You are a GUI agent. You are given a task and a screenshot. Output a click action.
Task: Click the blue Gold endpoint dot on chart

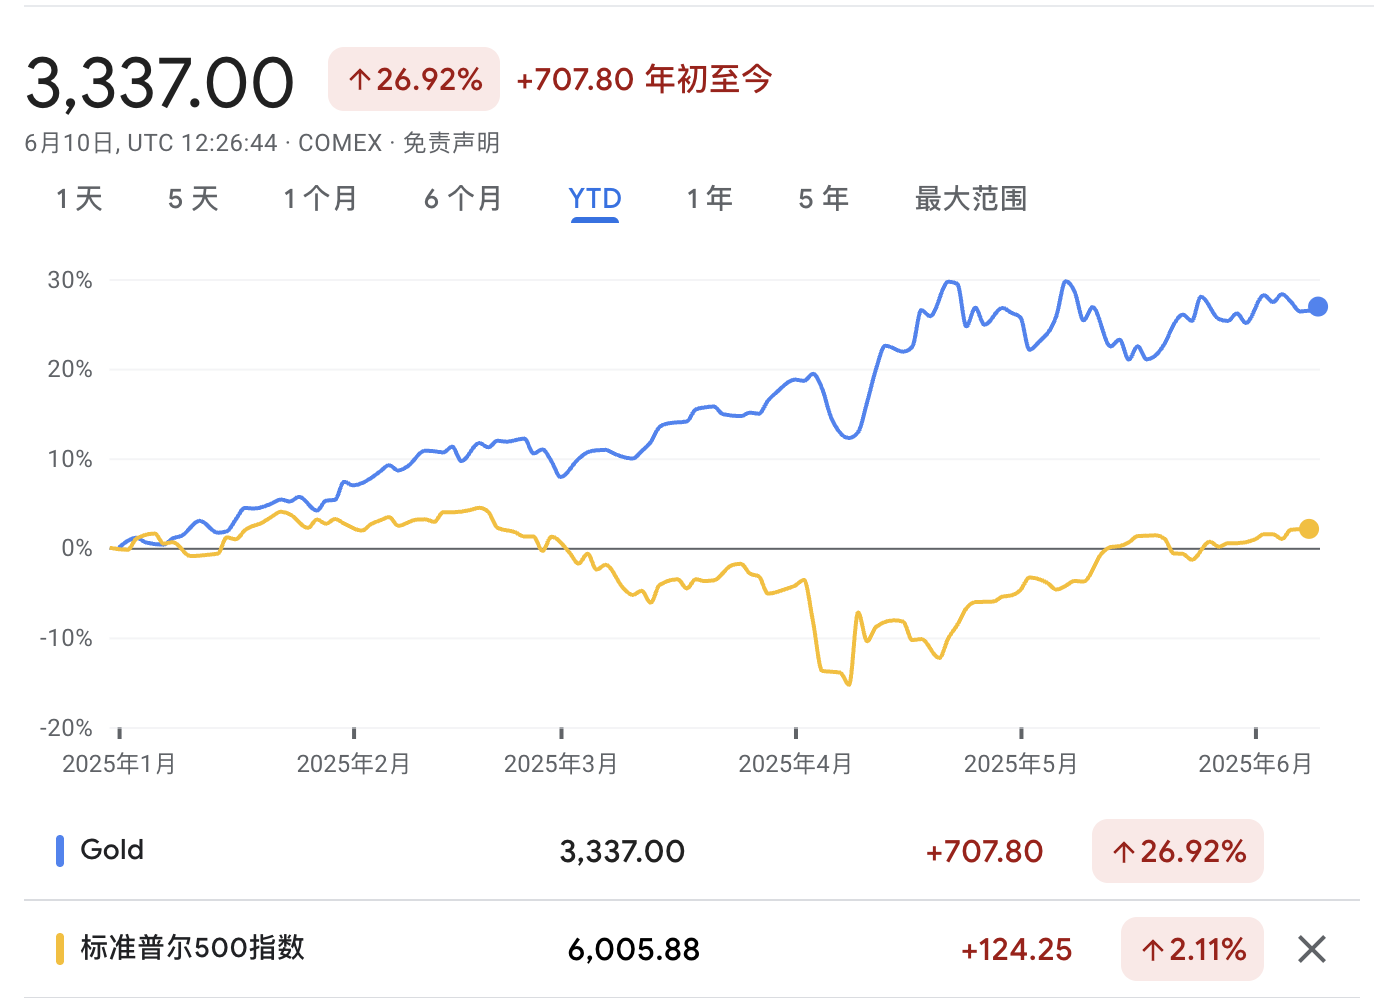[1318, 307]
